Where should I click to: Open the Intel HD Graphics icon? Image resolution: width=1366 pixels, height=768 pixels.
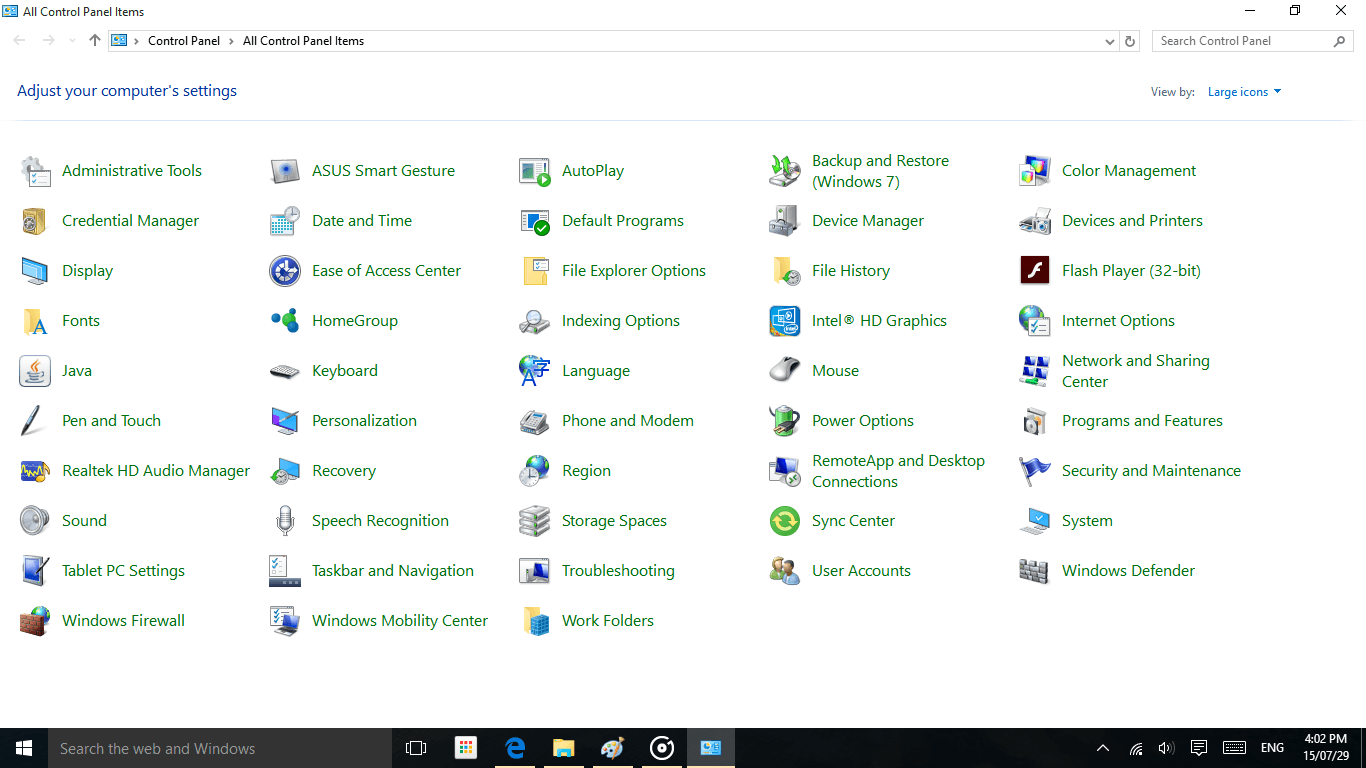tap(785, 321)
